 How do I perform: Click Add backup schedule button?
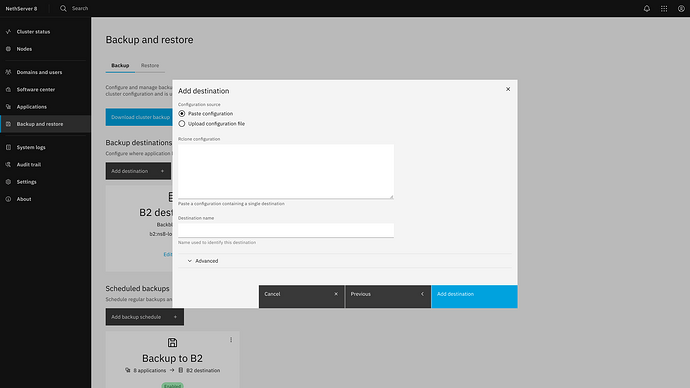click(x=145, y=317)
